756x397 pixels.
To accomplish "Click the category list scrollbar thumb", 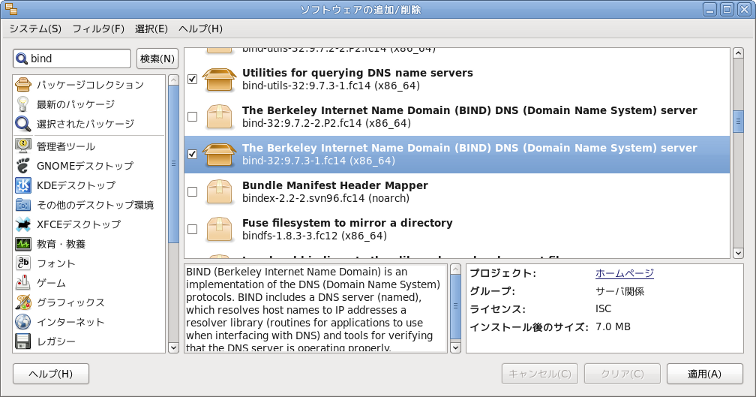I will click(174, 164).
